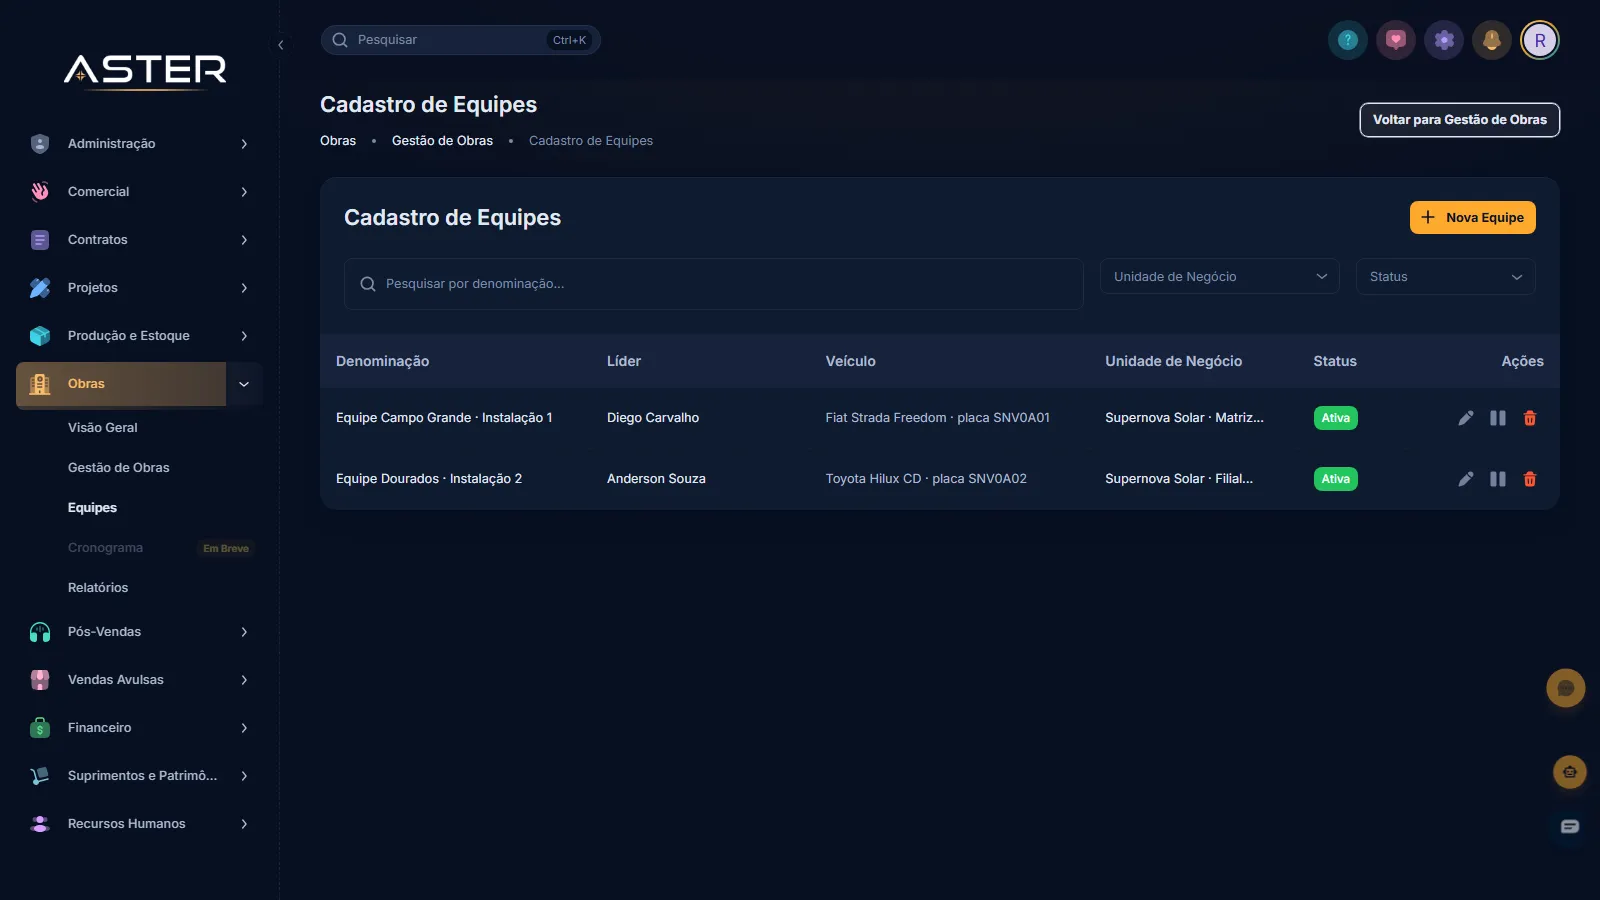
Task: Focus the global Pesquisar search bar
Action: click(x=461, y=40)
